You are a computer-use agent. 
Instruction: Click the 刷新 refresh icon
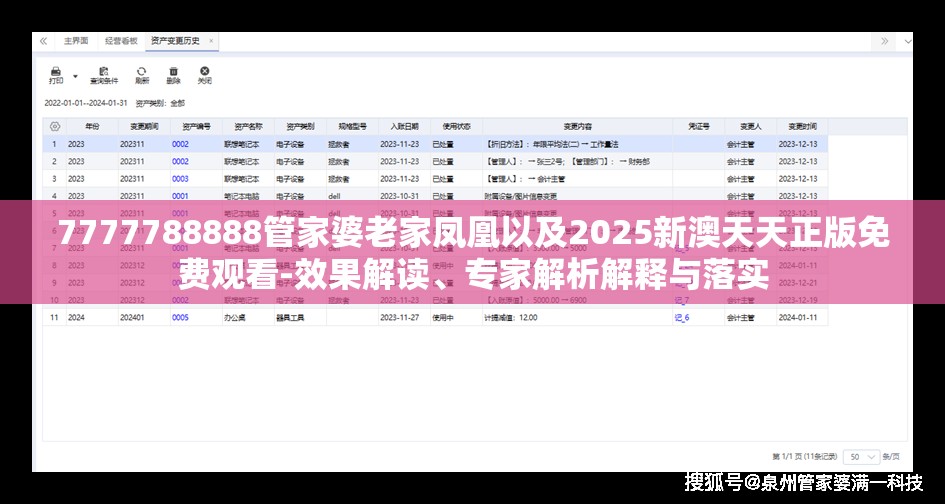(142, 75)
